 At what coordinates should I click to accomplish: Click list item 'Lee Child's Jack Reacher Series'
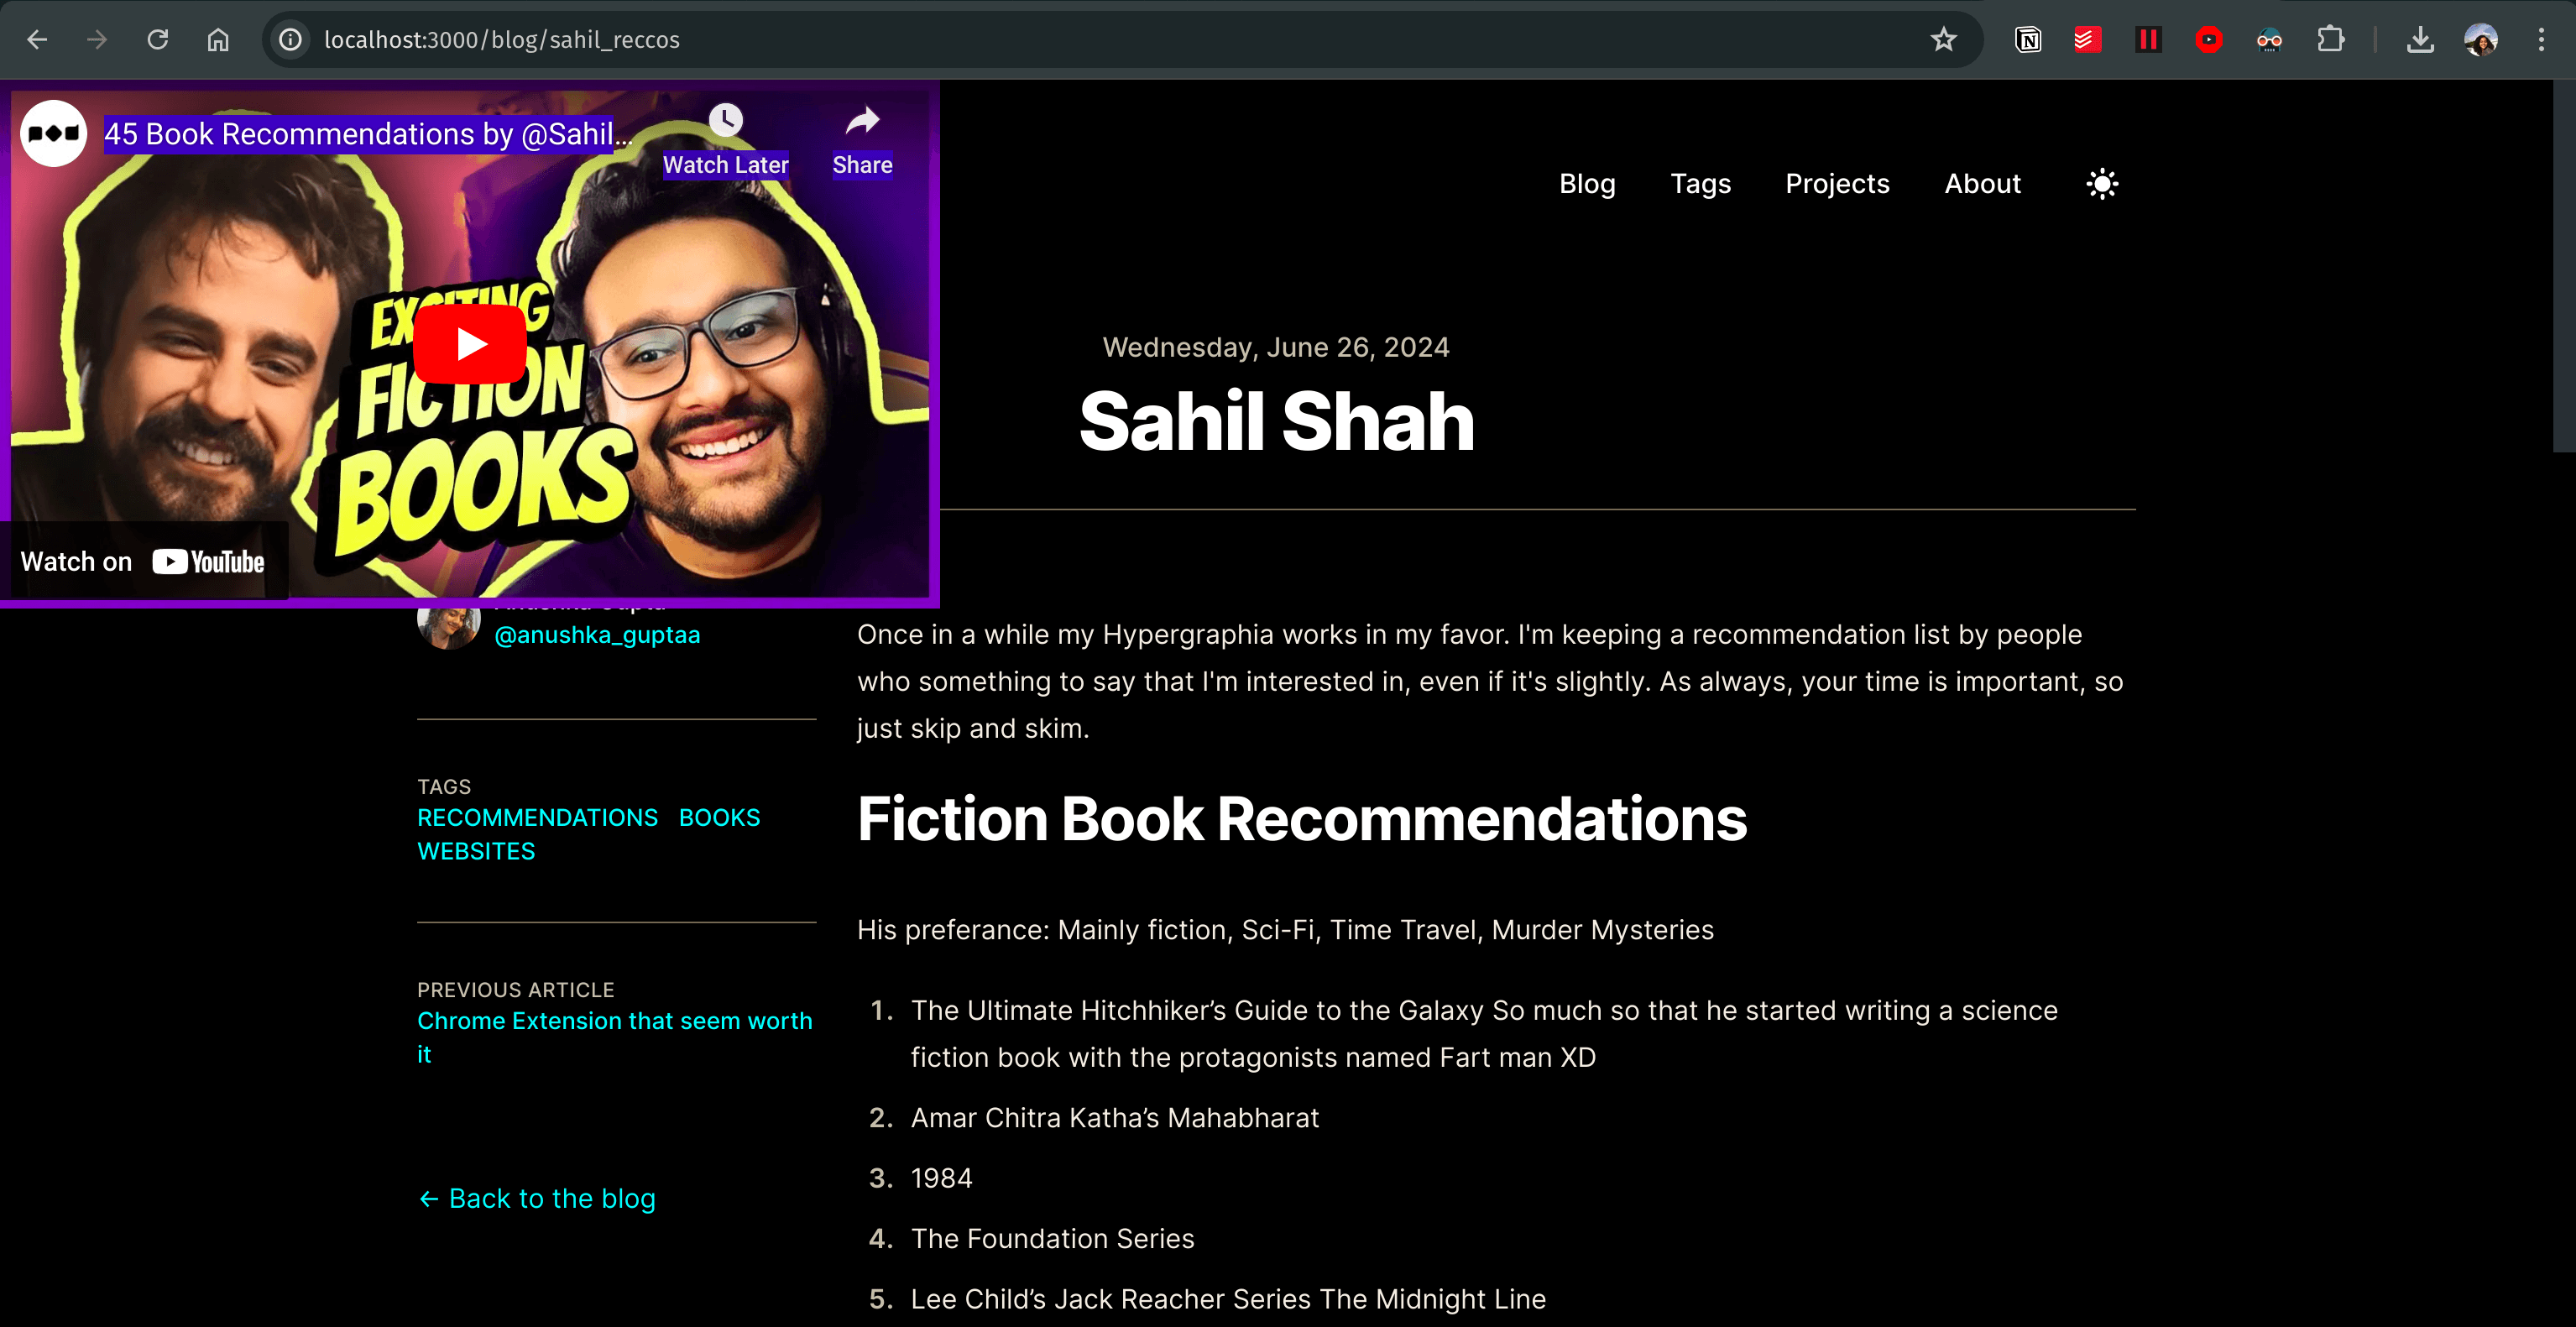1228,1300
